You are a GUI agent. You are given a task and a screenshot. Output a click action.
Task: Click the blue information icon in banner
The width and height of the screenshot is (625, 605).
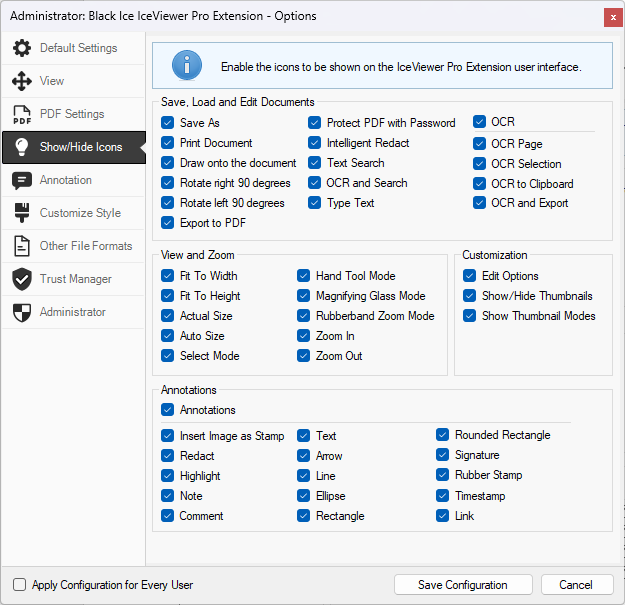[x=187, y=65]
